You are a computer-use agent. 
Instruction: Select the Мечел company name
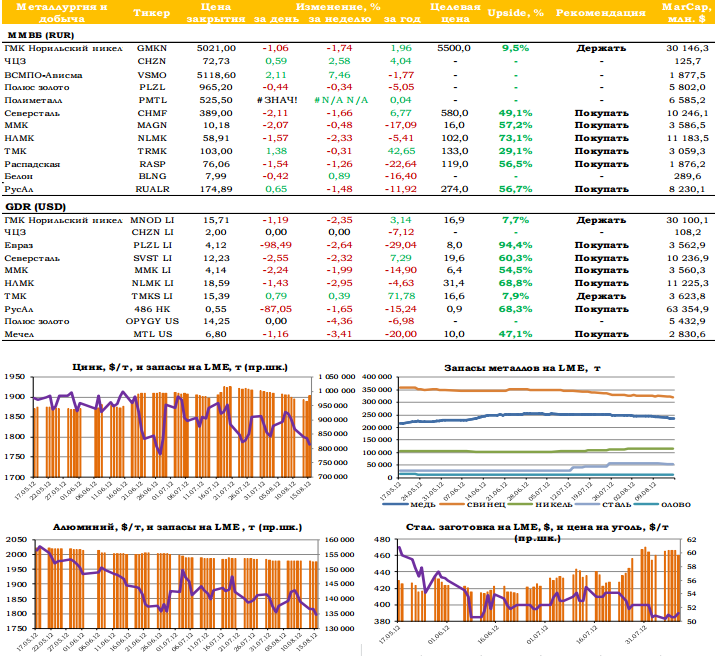pyautogui.click(x=19, y=334)
